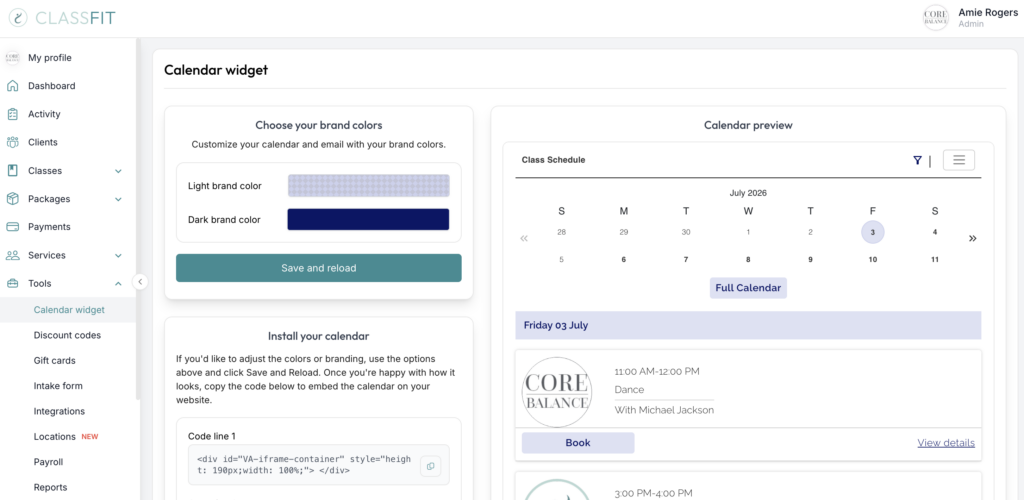This screenshot has width=1024, height=500.
Task: Click the Full Calendar button
Action: pyautogui.click(x=748, y=288)
